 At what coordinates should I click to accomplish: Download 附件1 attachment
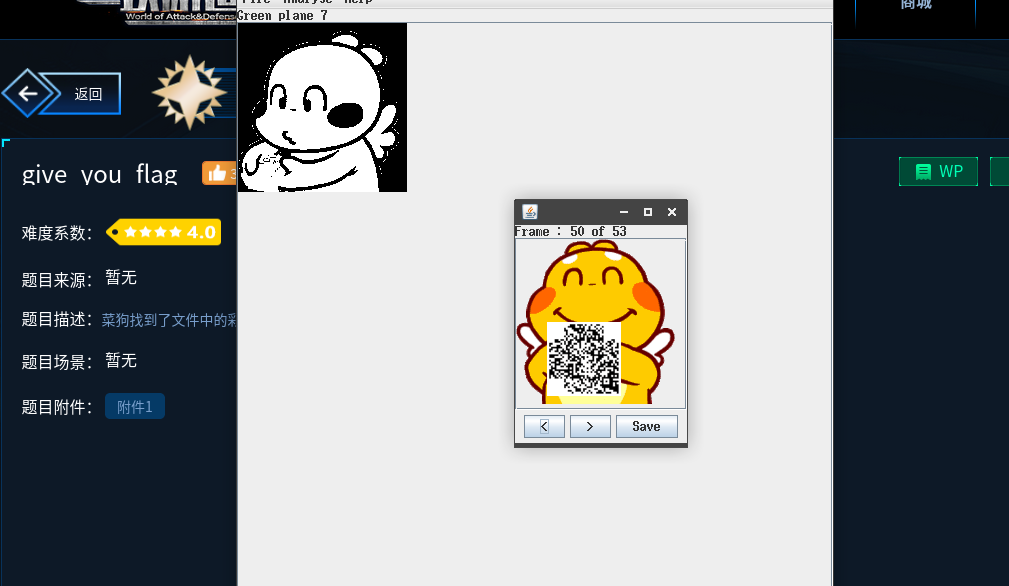click(134, 407)
